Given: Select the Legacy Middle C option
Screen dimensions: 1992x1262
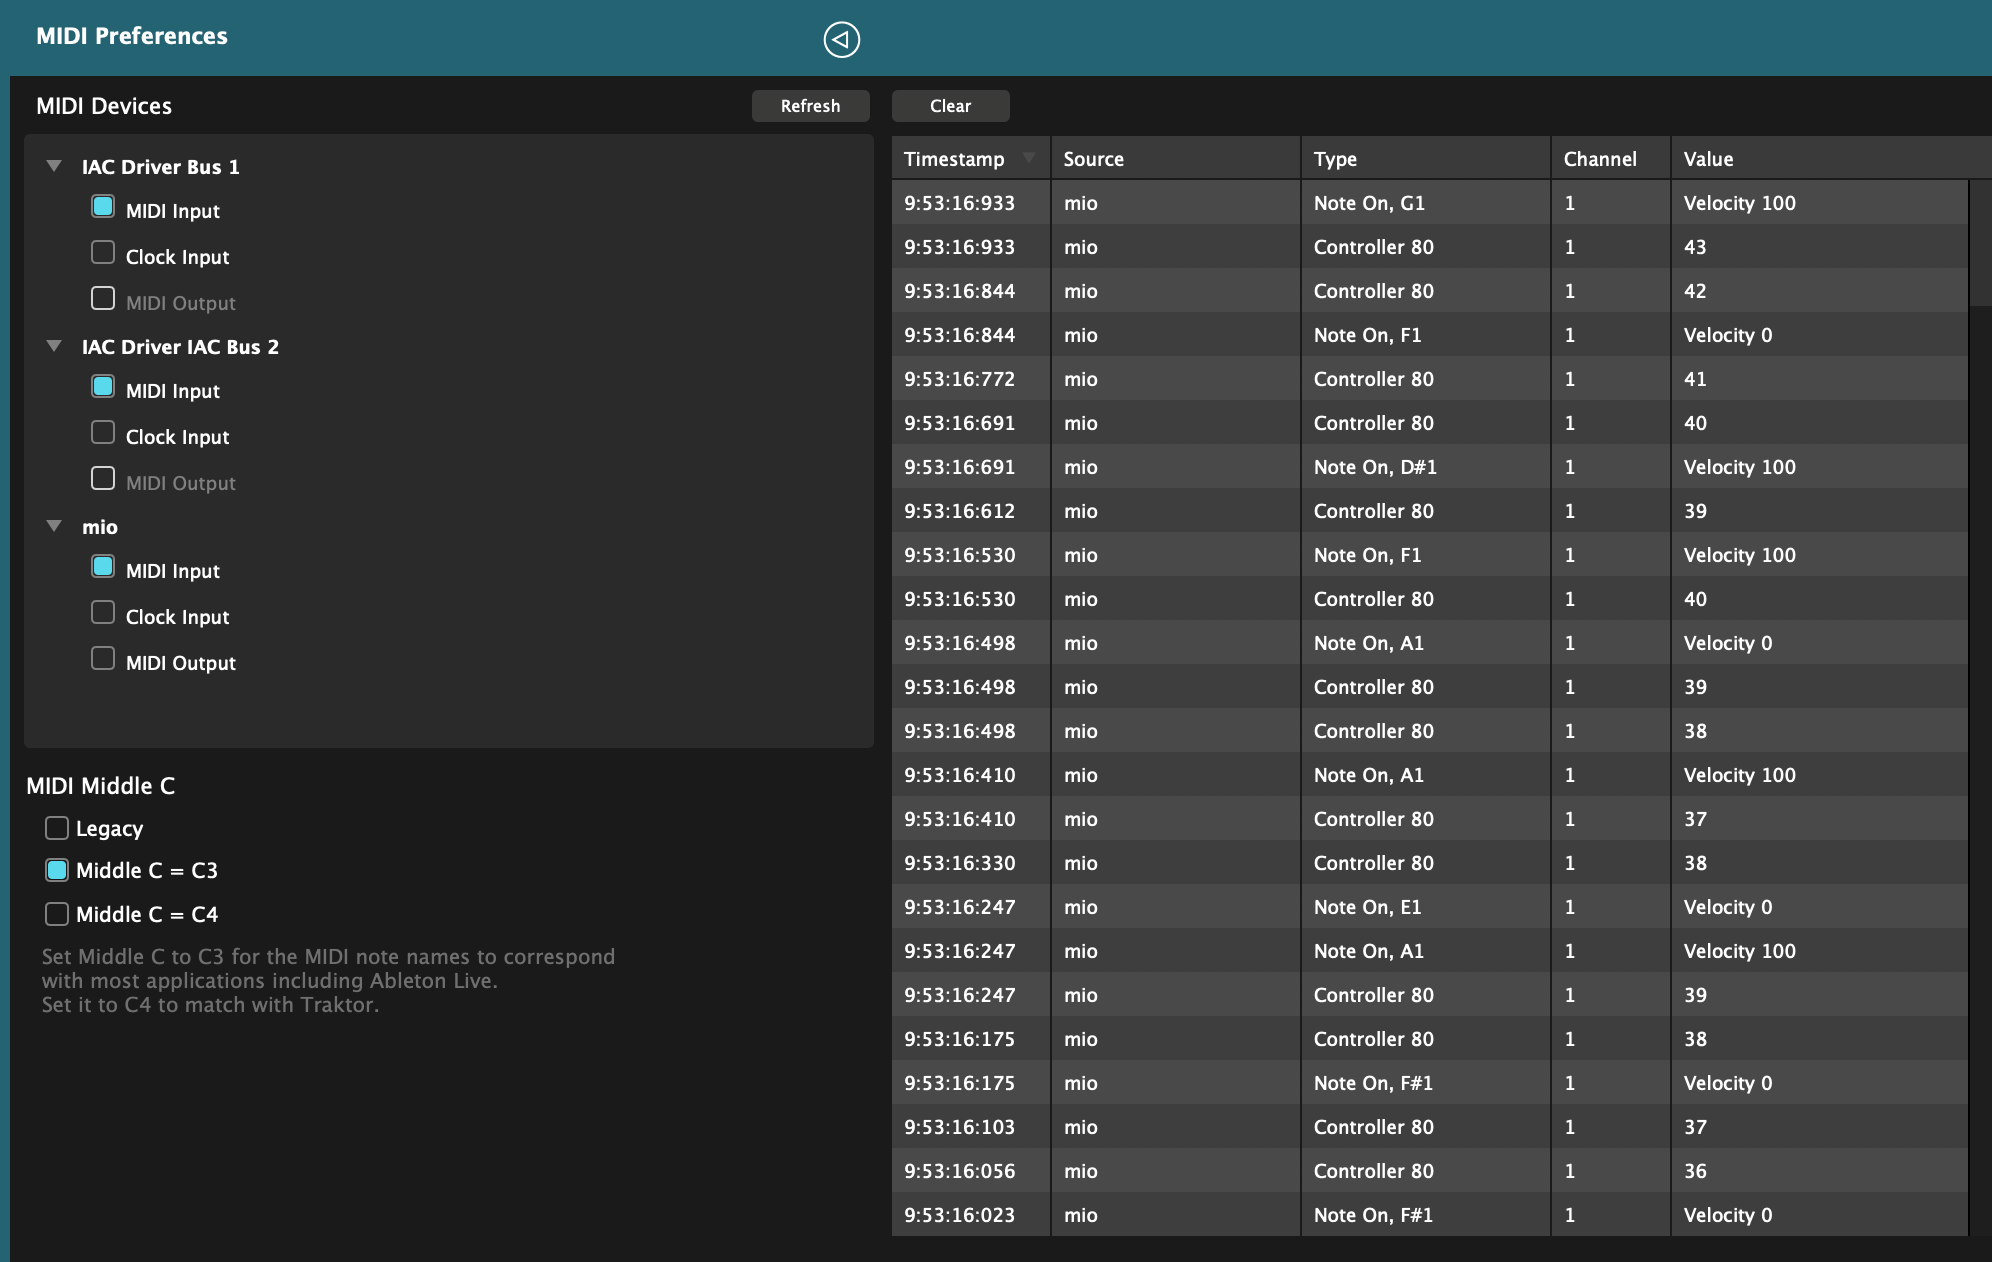Looking at the screenshot, I should 57,828.
